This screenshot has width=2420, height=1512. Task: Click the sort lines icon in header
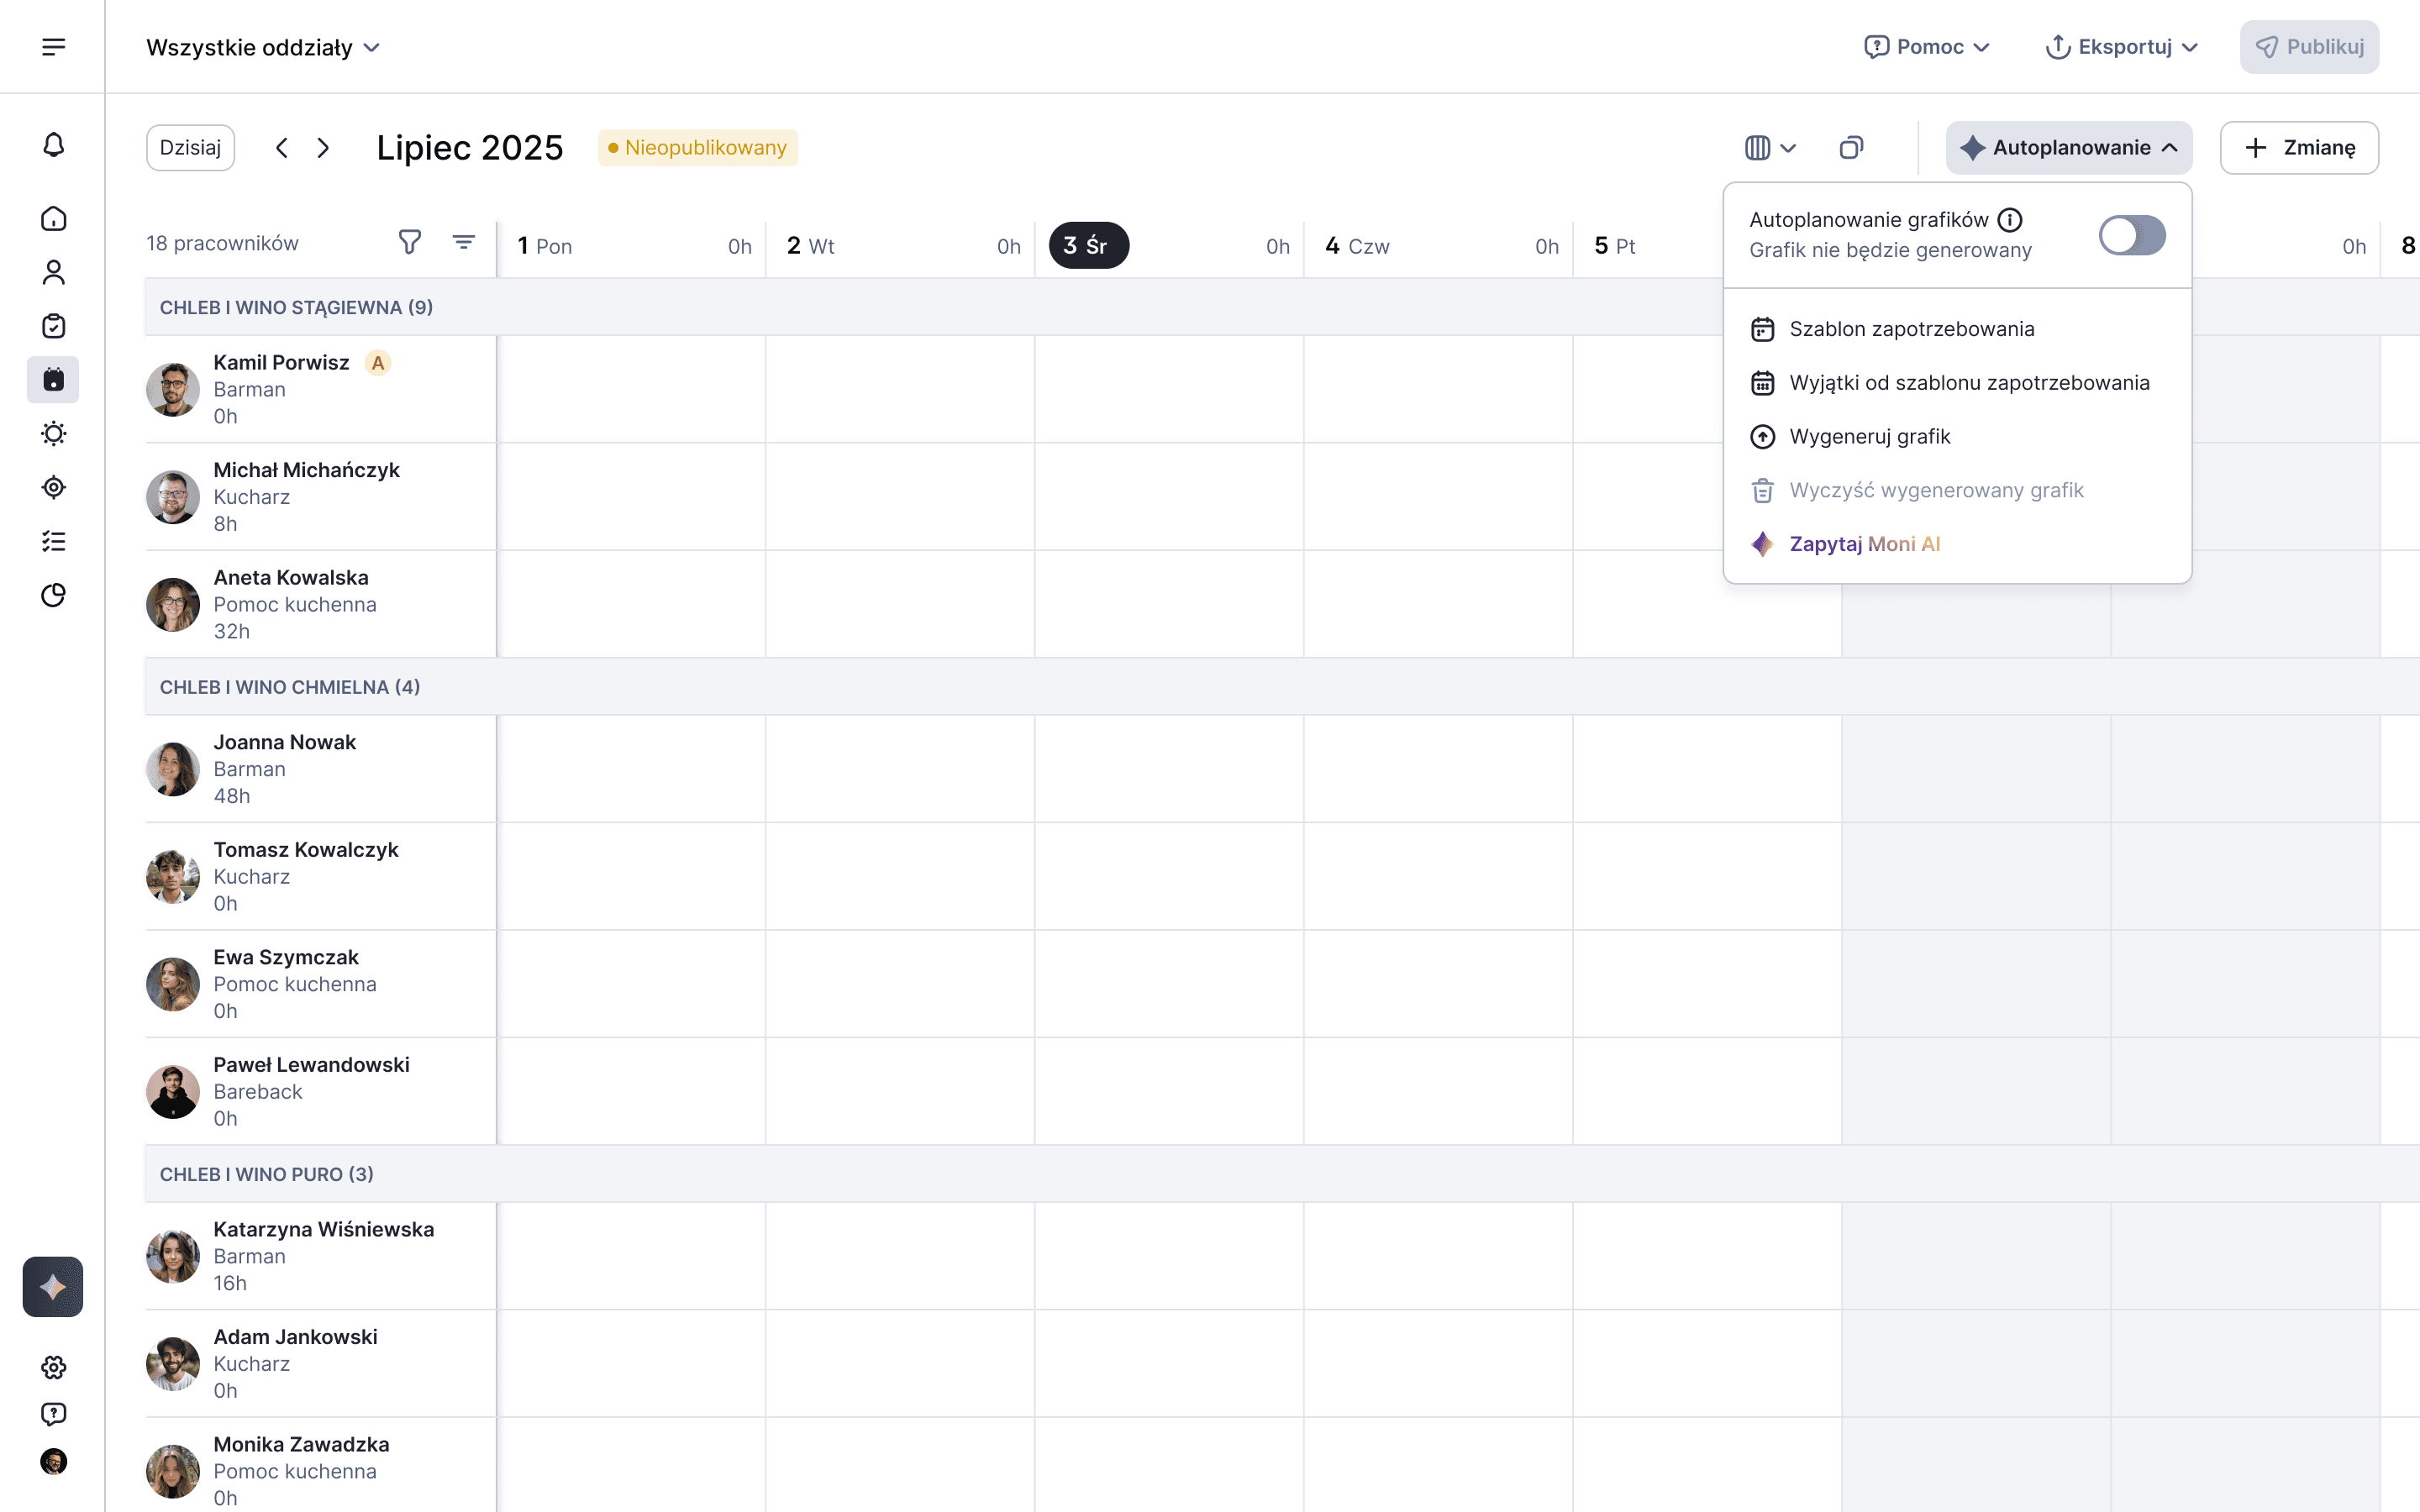tap(463, 242)
